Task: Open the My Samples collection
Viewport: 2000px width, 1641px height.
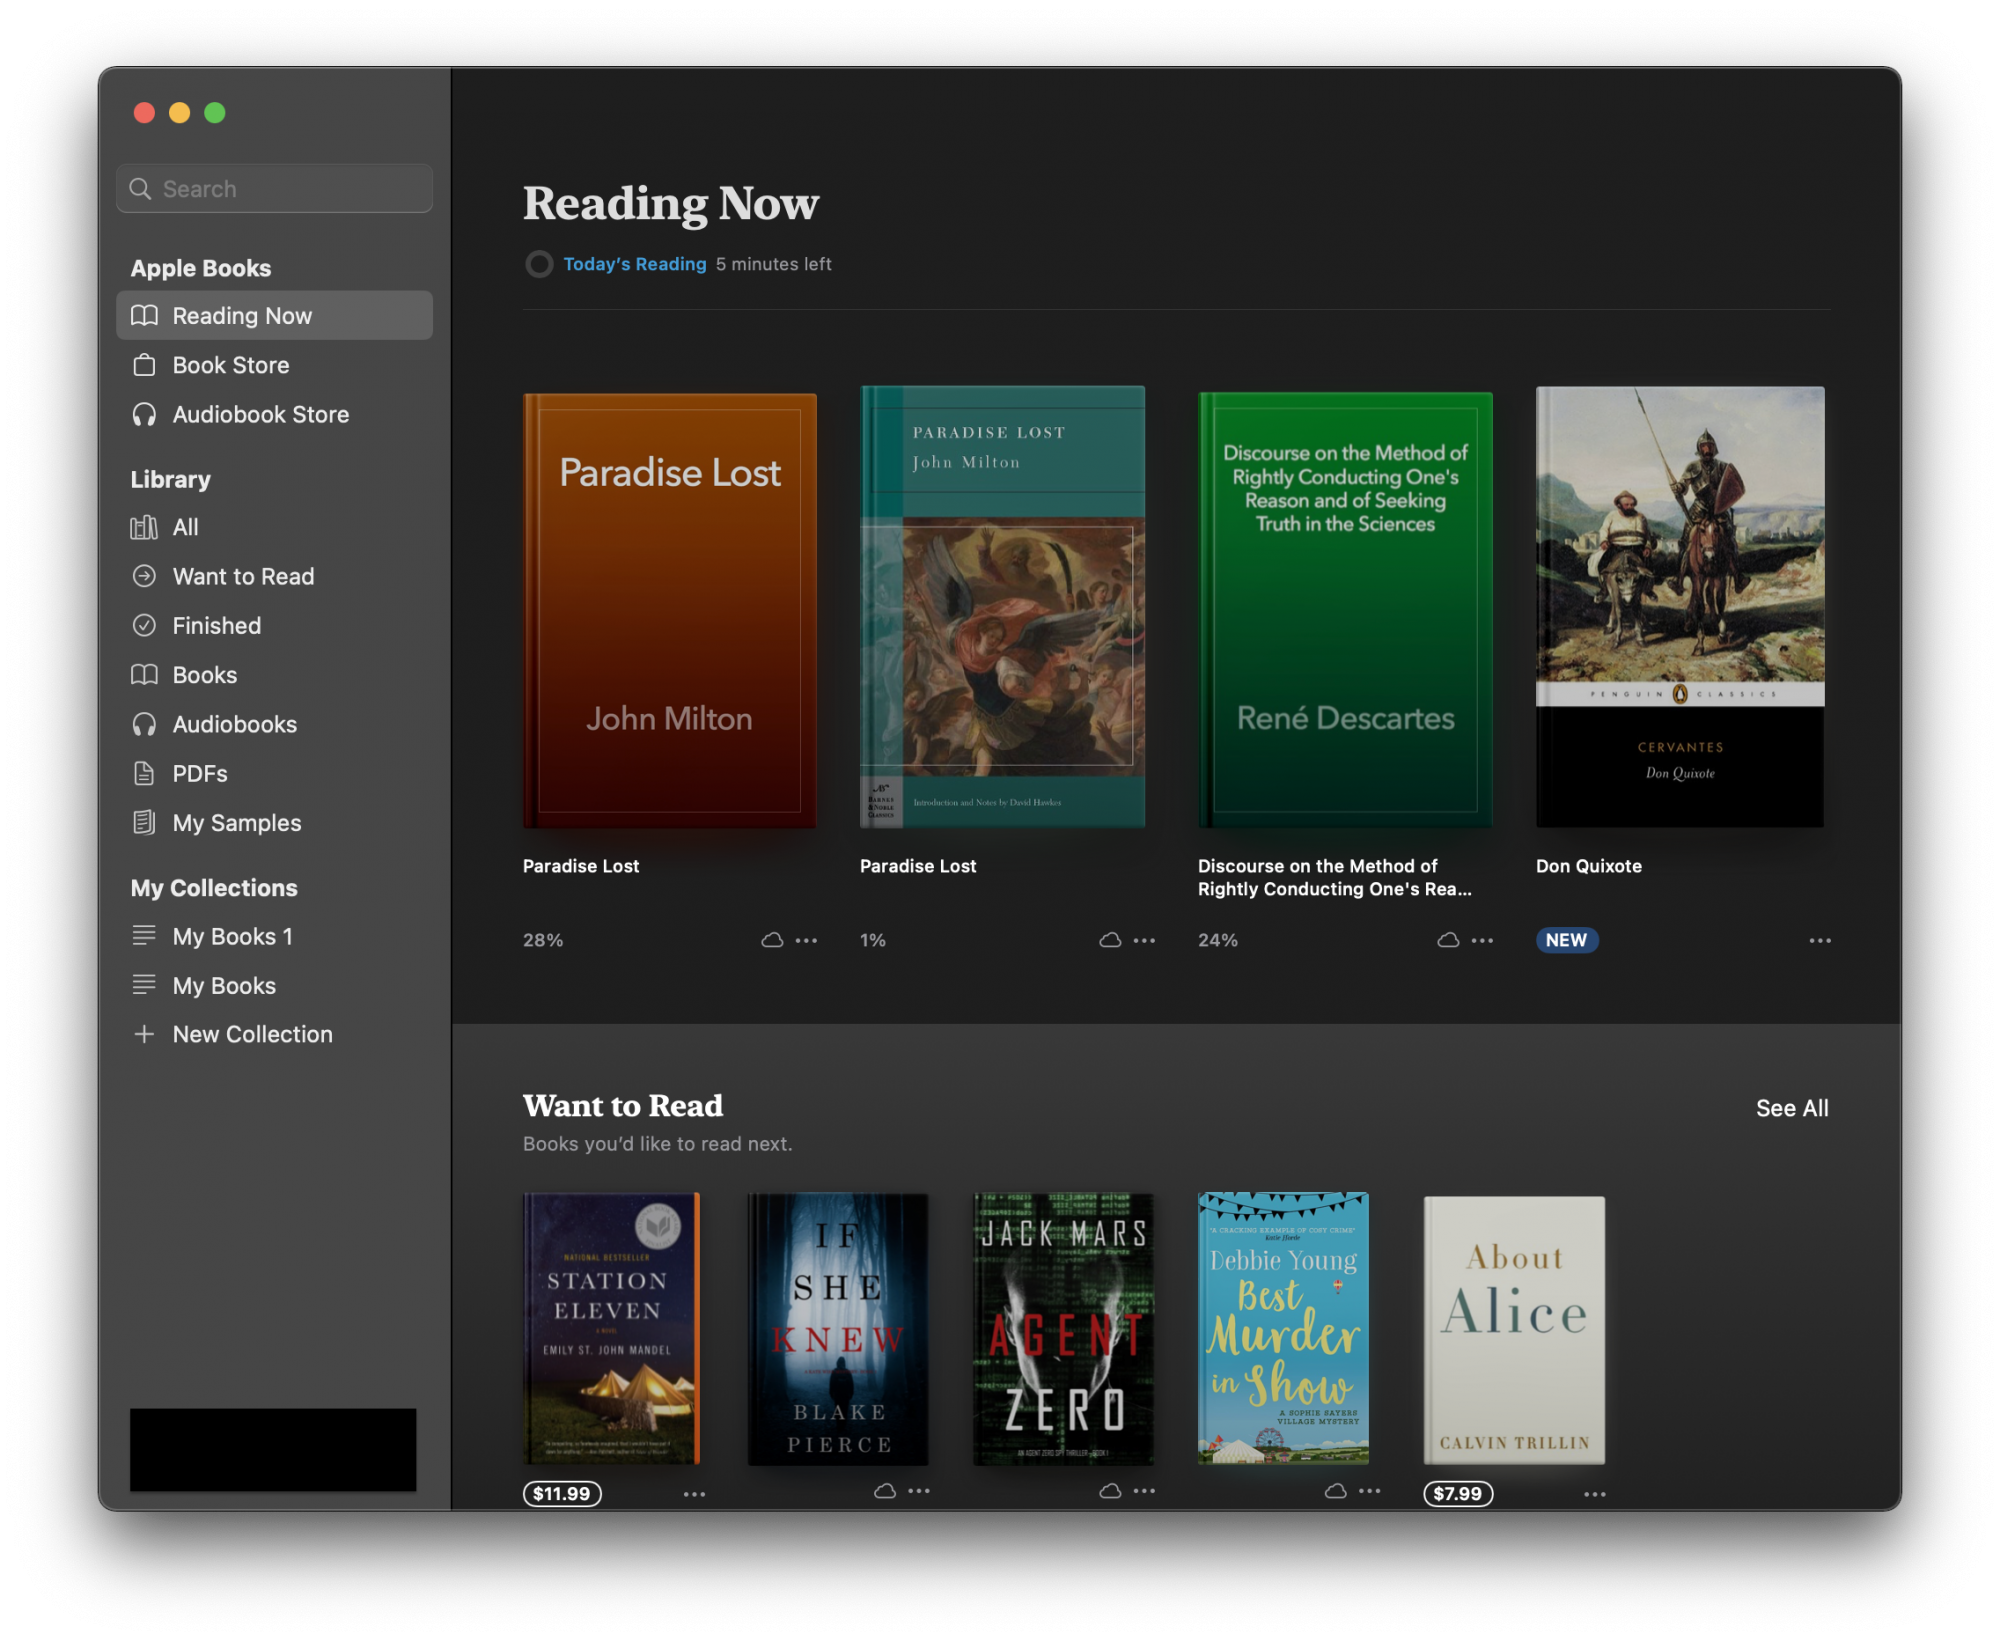Action: coord(274,822)
